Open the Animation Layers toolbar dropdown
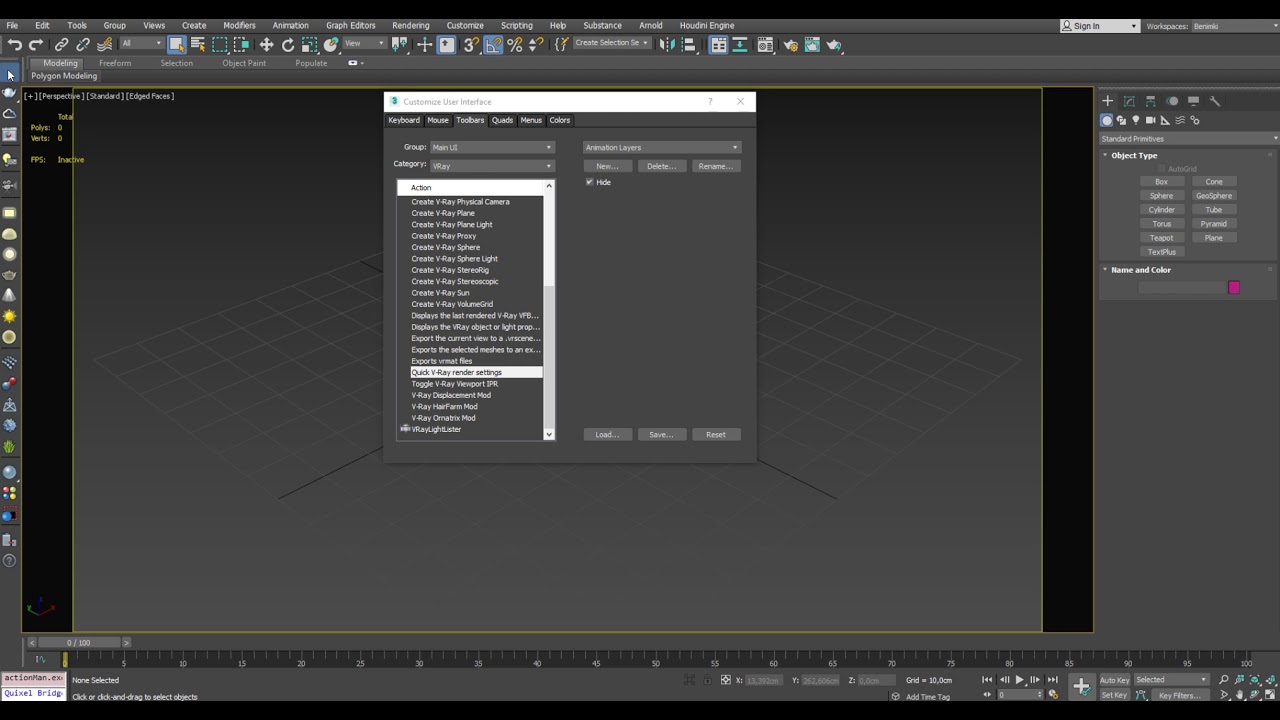 tap(662, 148)
